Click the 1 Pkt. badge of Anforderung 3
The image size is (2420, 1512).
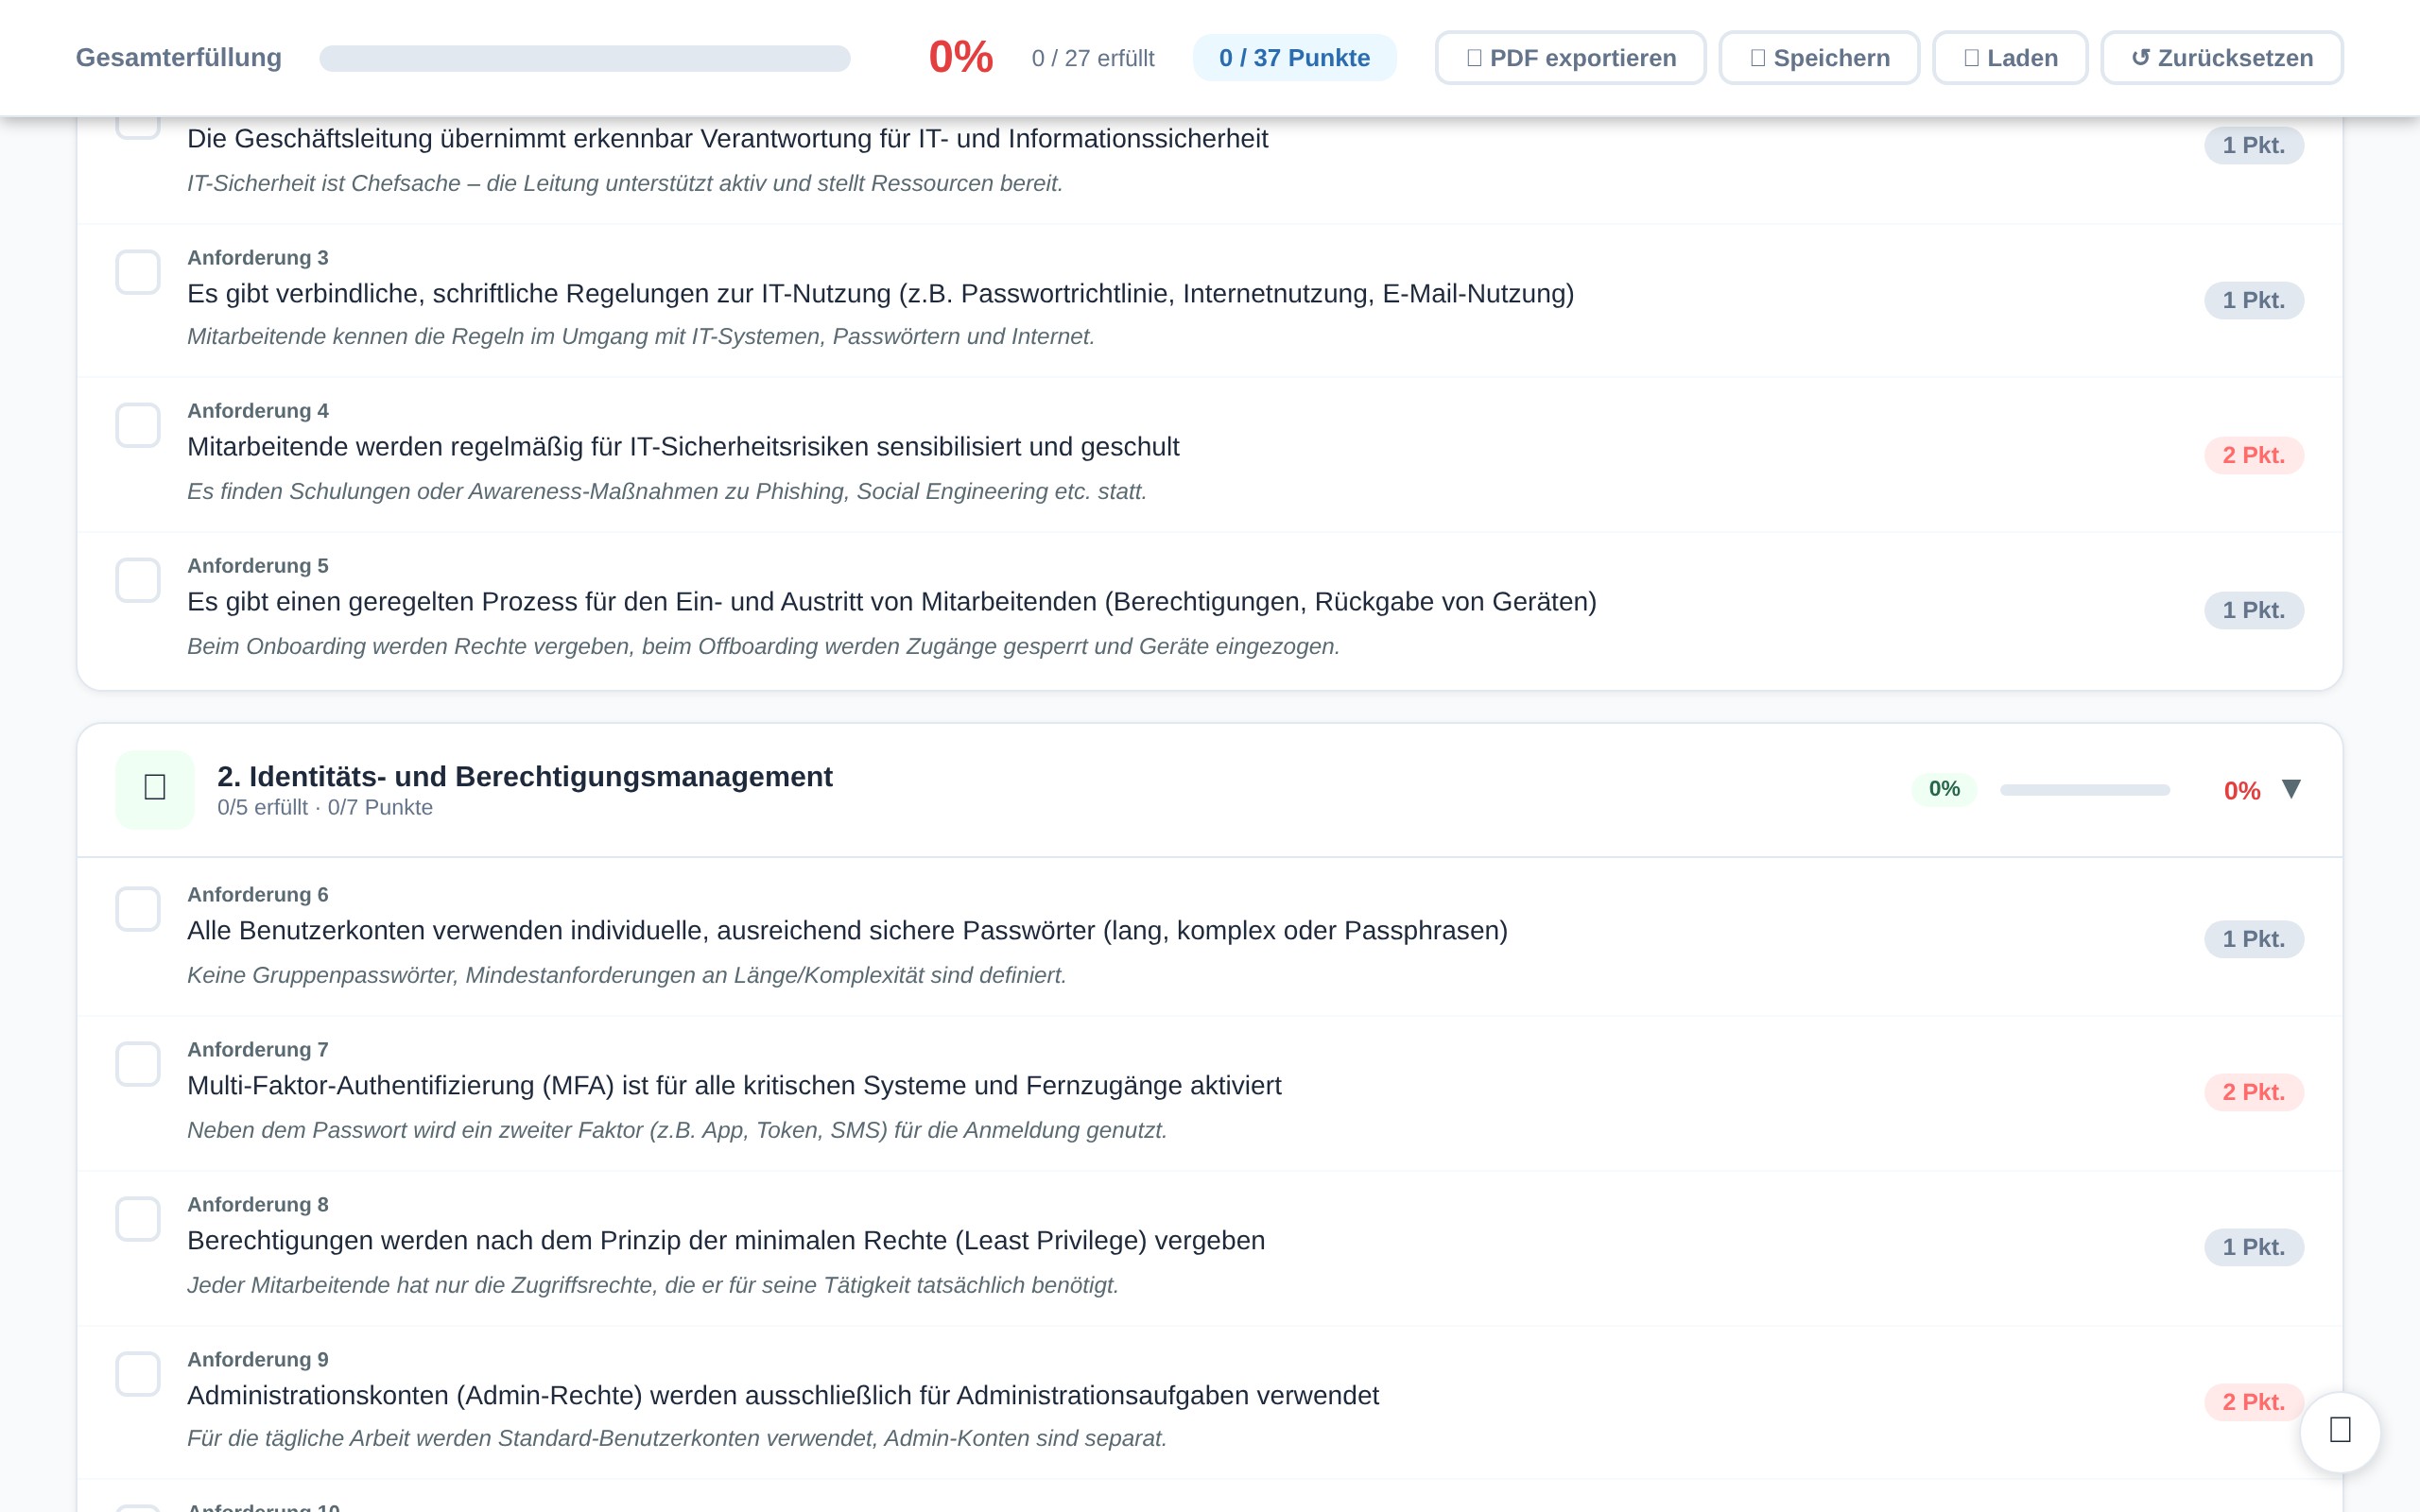(x=2253, y=300)
